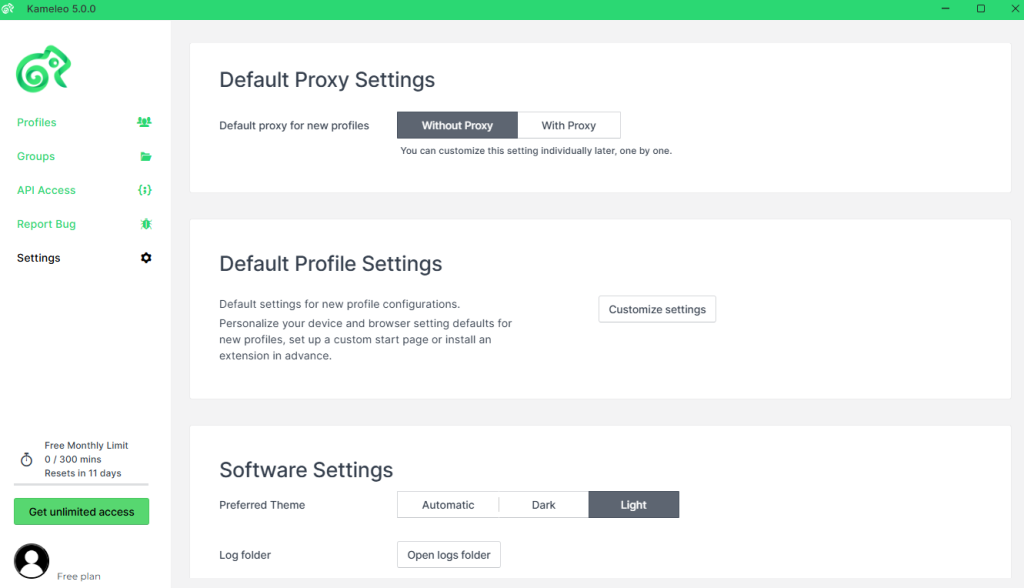Click 'Software Settings' heading
This screenshot has height=588, width=1024.
pyautogui.click(x=306, y=470)
